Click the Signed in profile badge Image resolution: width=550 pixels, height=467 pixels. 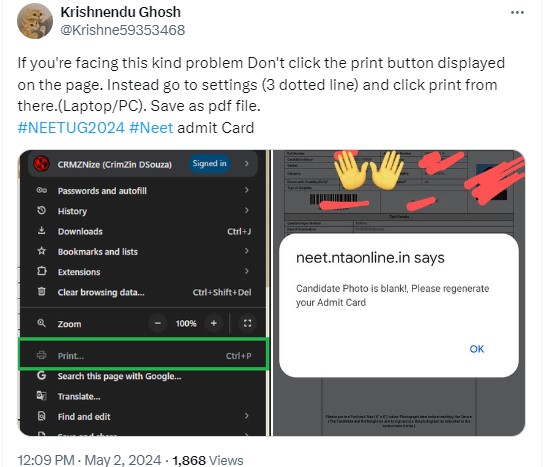pos(209,164)
